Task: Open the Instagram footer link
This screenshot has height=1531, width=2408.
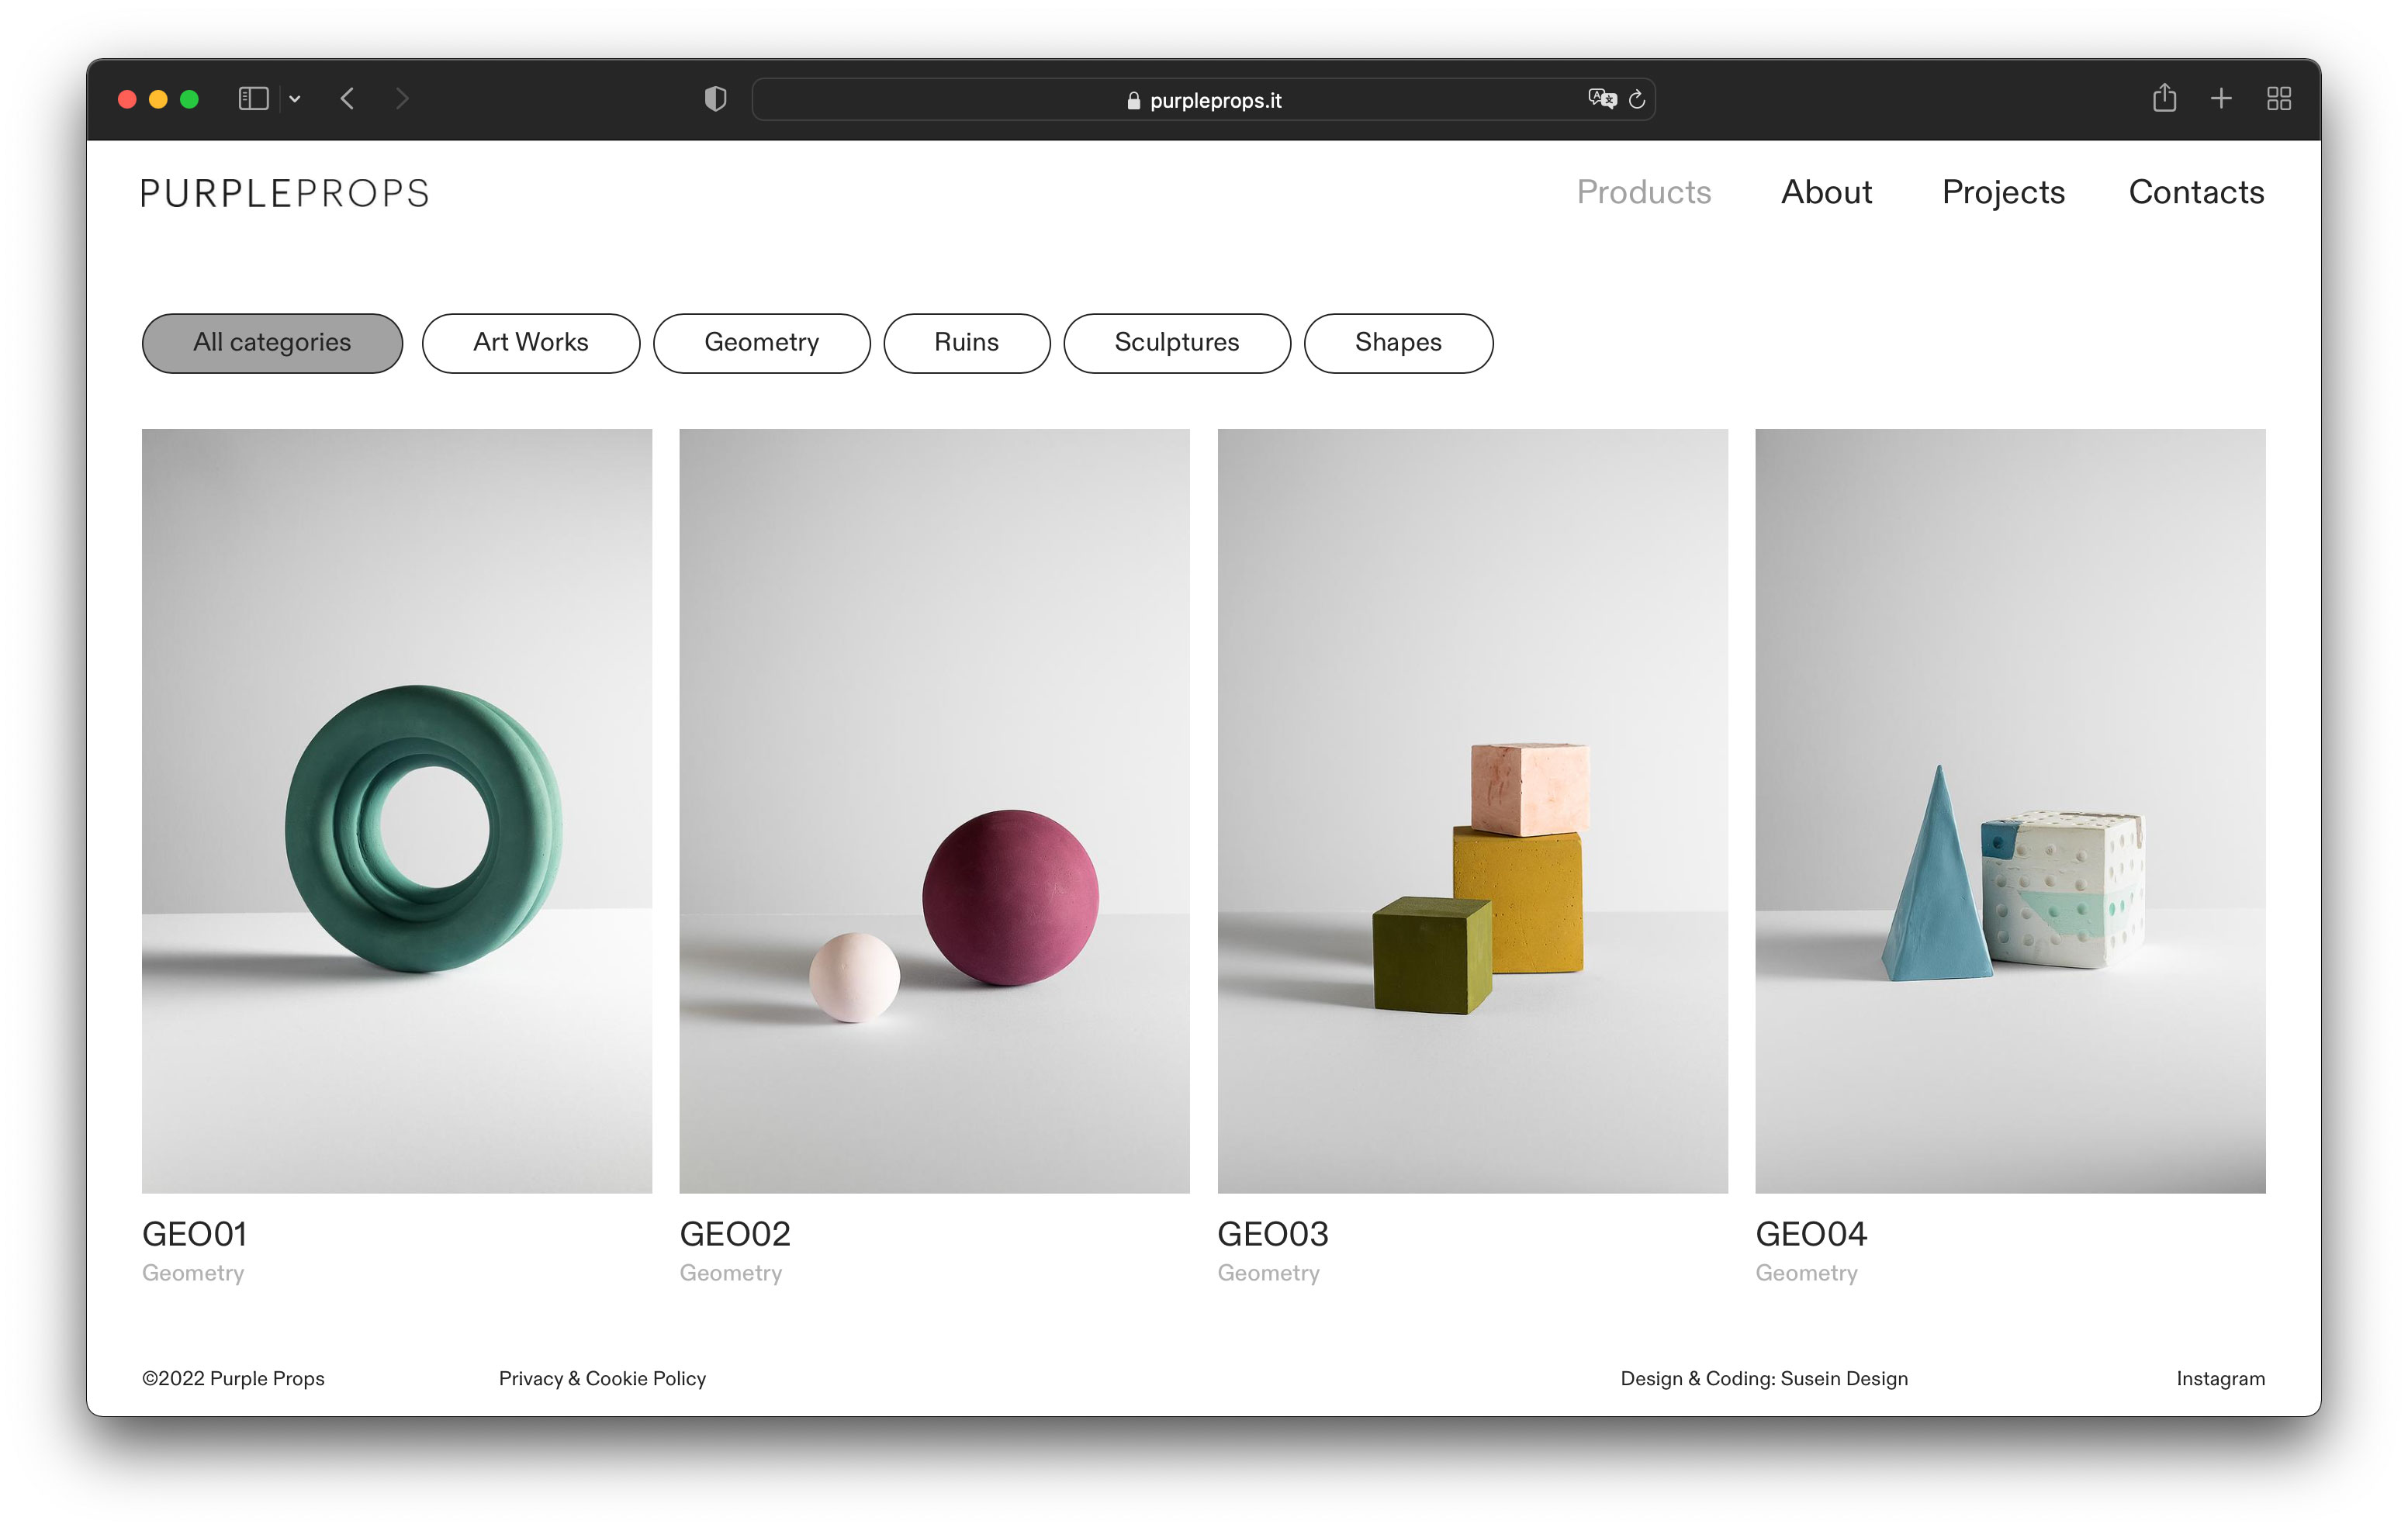Action: pyautogui.click(x=2220, y=1378)
